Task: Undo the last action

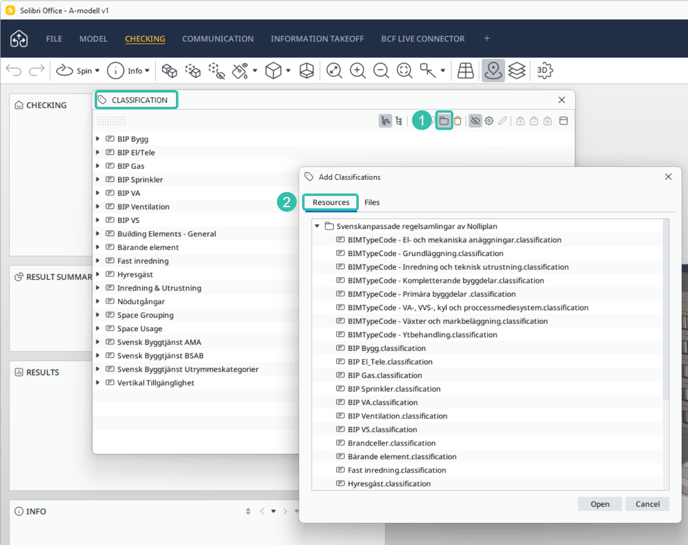Action: click(14, 70)
